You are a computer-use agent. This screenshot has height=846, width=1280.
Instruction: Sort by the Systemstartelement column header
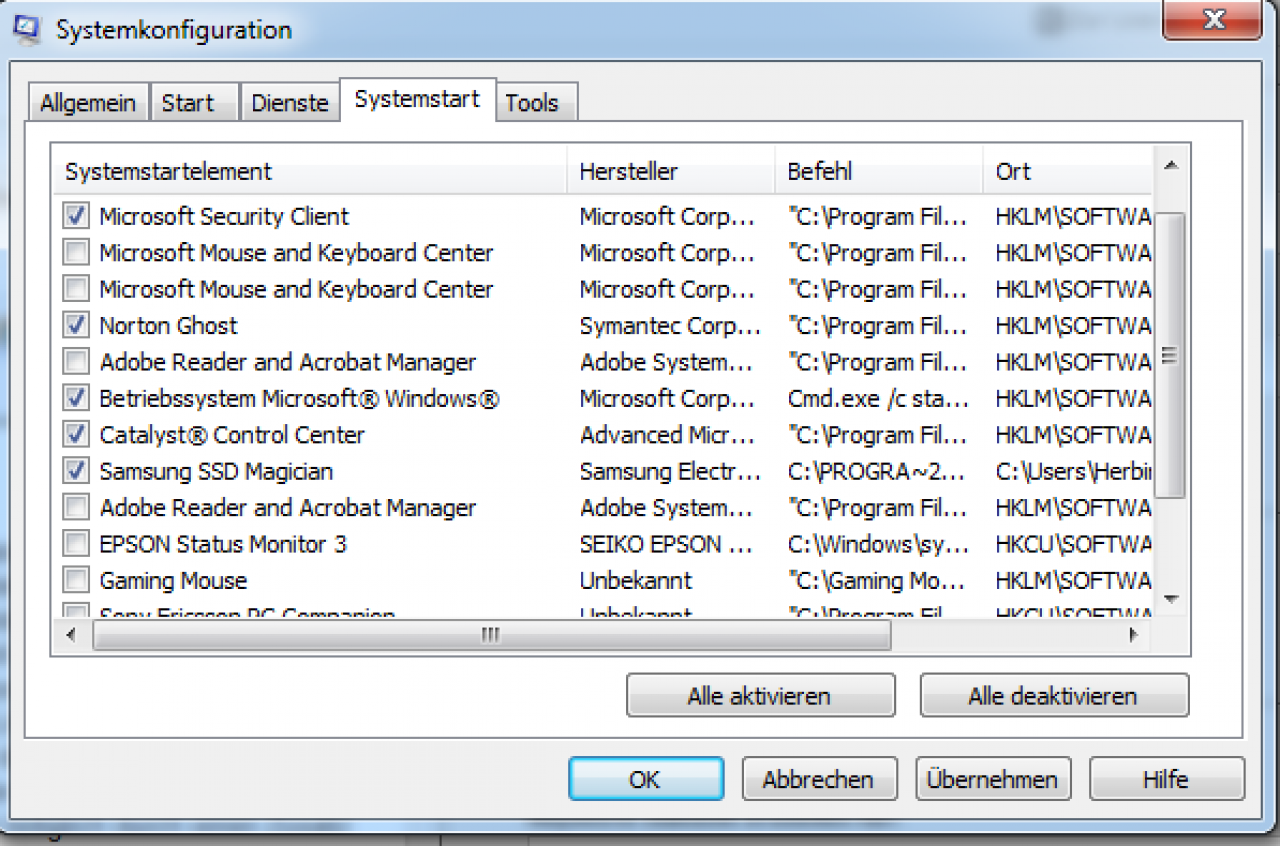coord(310,171)
